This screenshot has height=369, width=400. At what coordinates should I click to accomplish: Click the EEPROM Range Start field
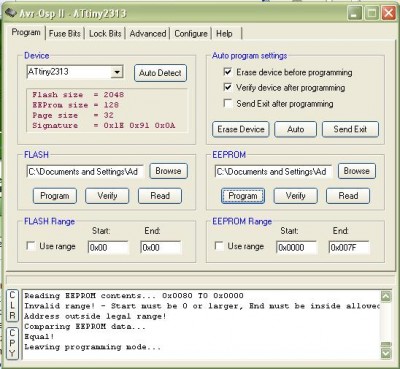tap(296, 247)
